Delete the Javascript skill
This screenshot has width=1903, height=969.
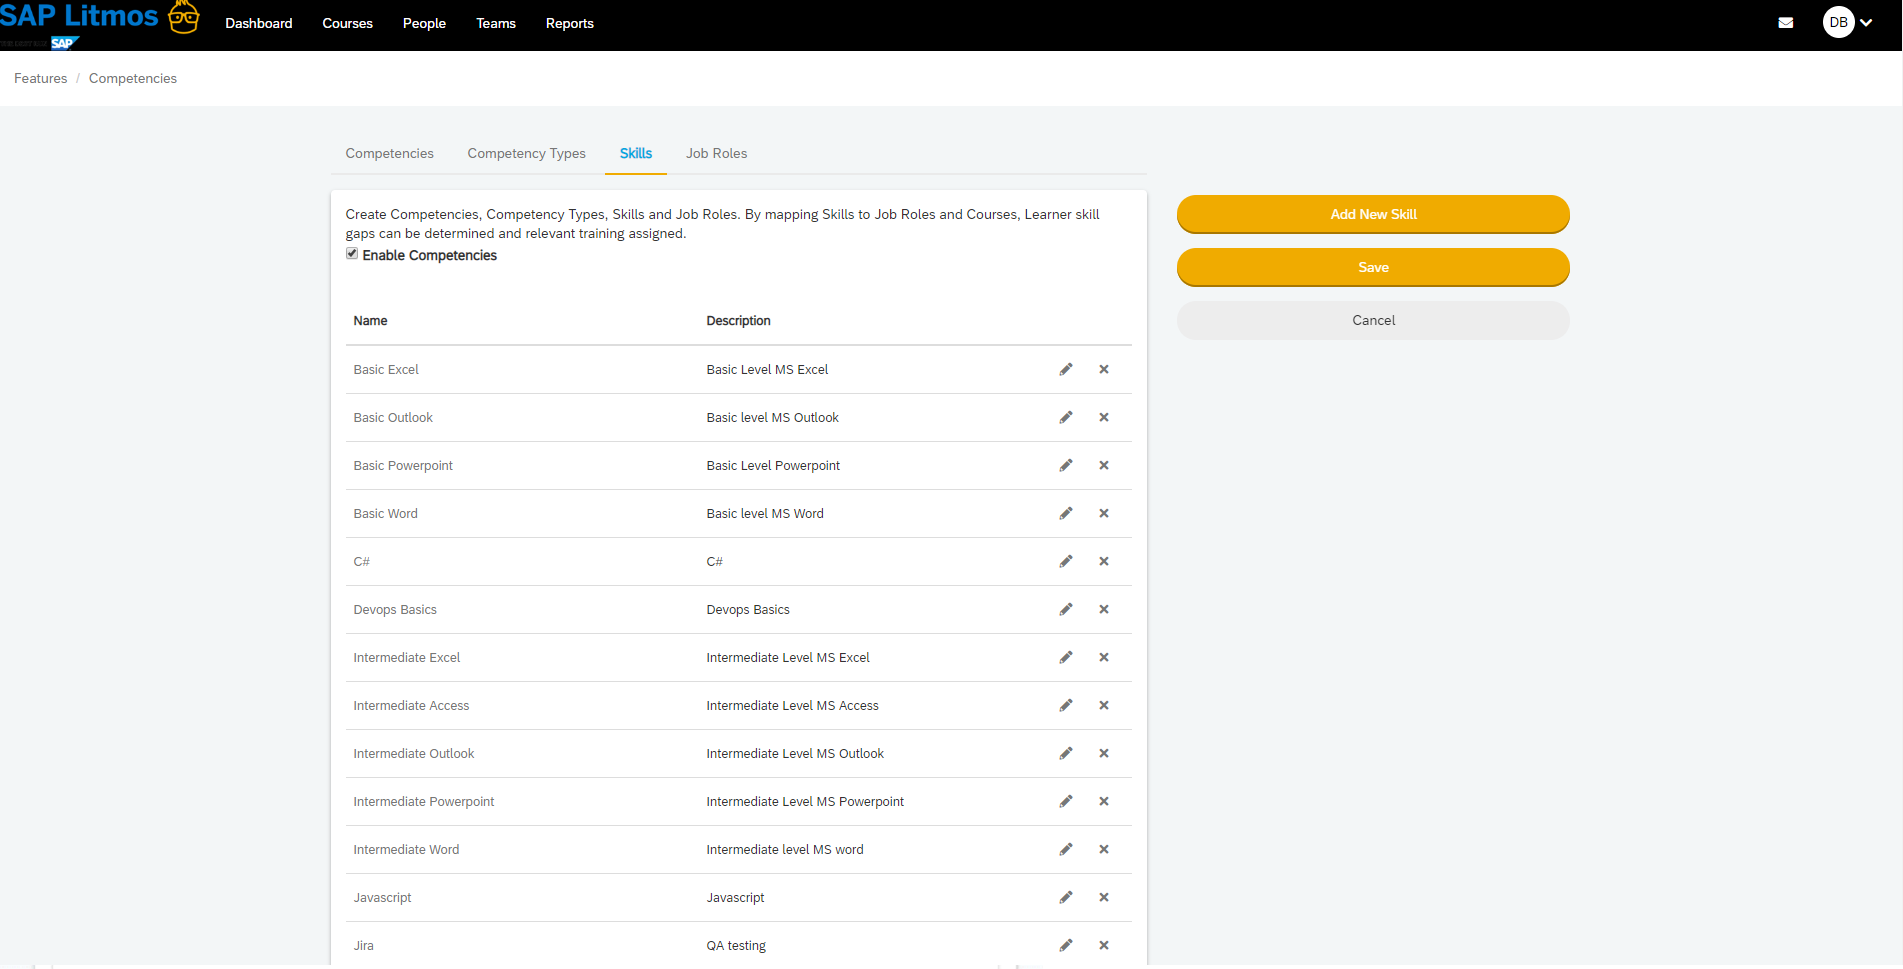pos(1104,897)
